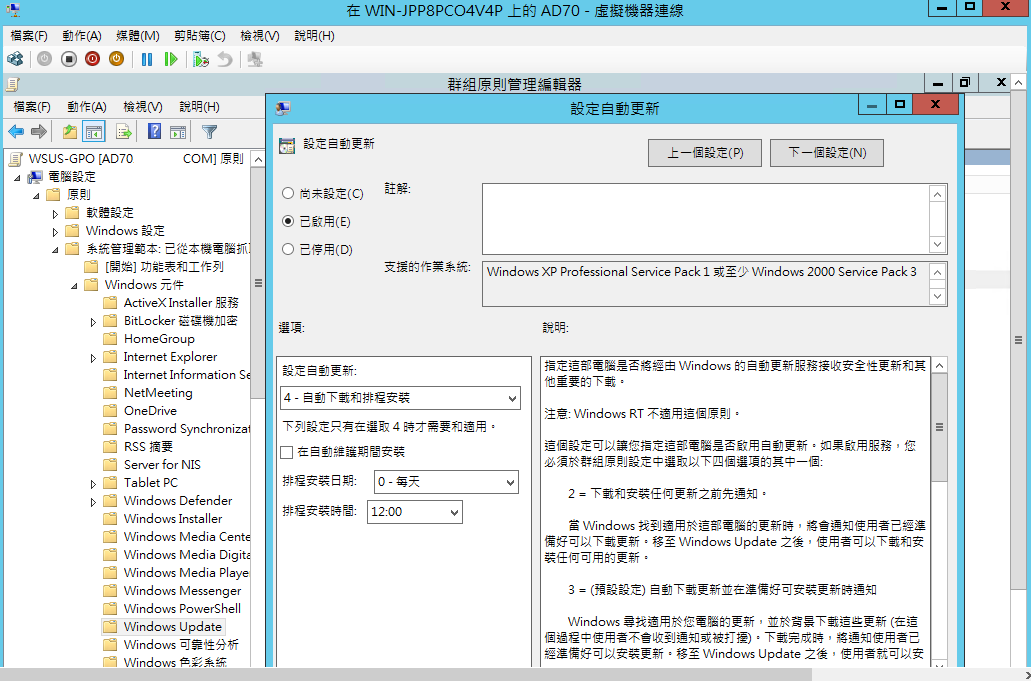Open VM connection 說明(H) menu
Screen dimensions: 1031x681
314,35
